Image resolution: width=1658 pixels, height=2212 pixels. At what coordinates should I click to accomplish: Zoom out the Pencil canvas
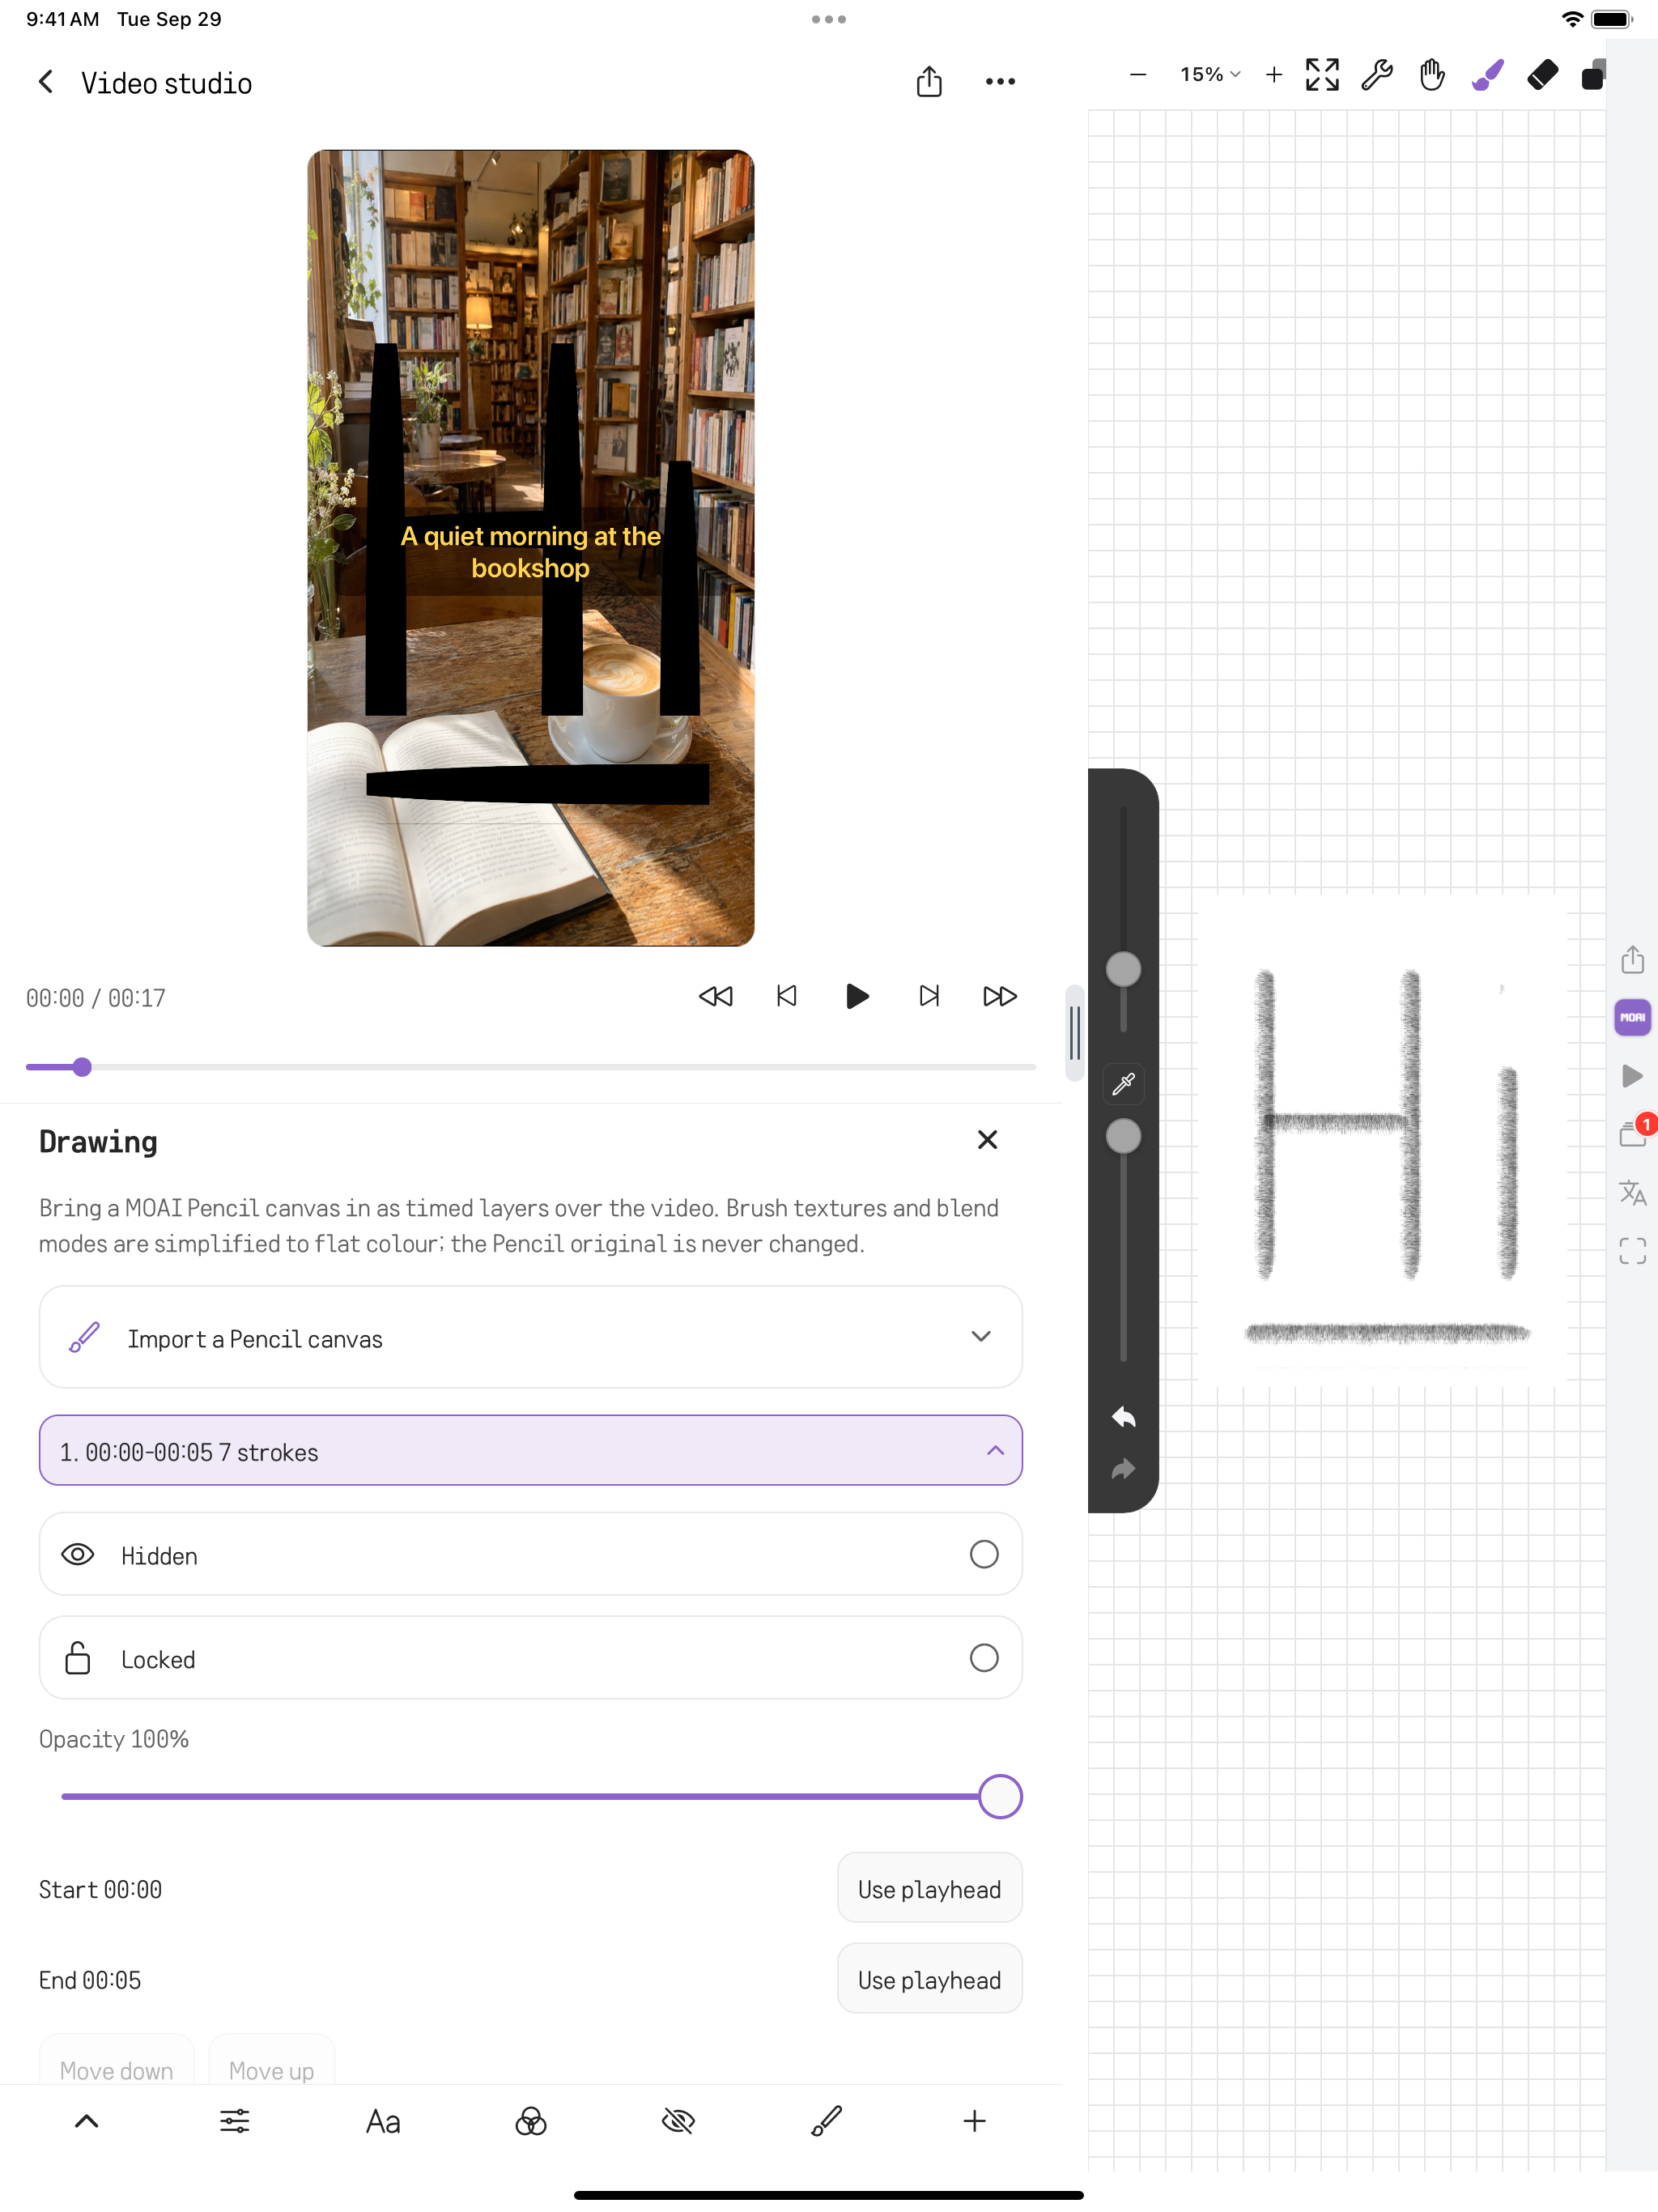tap(1138, 74)
